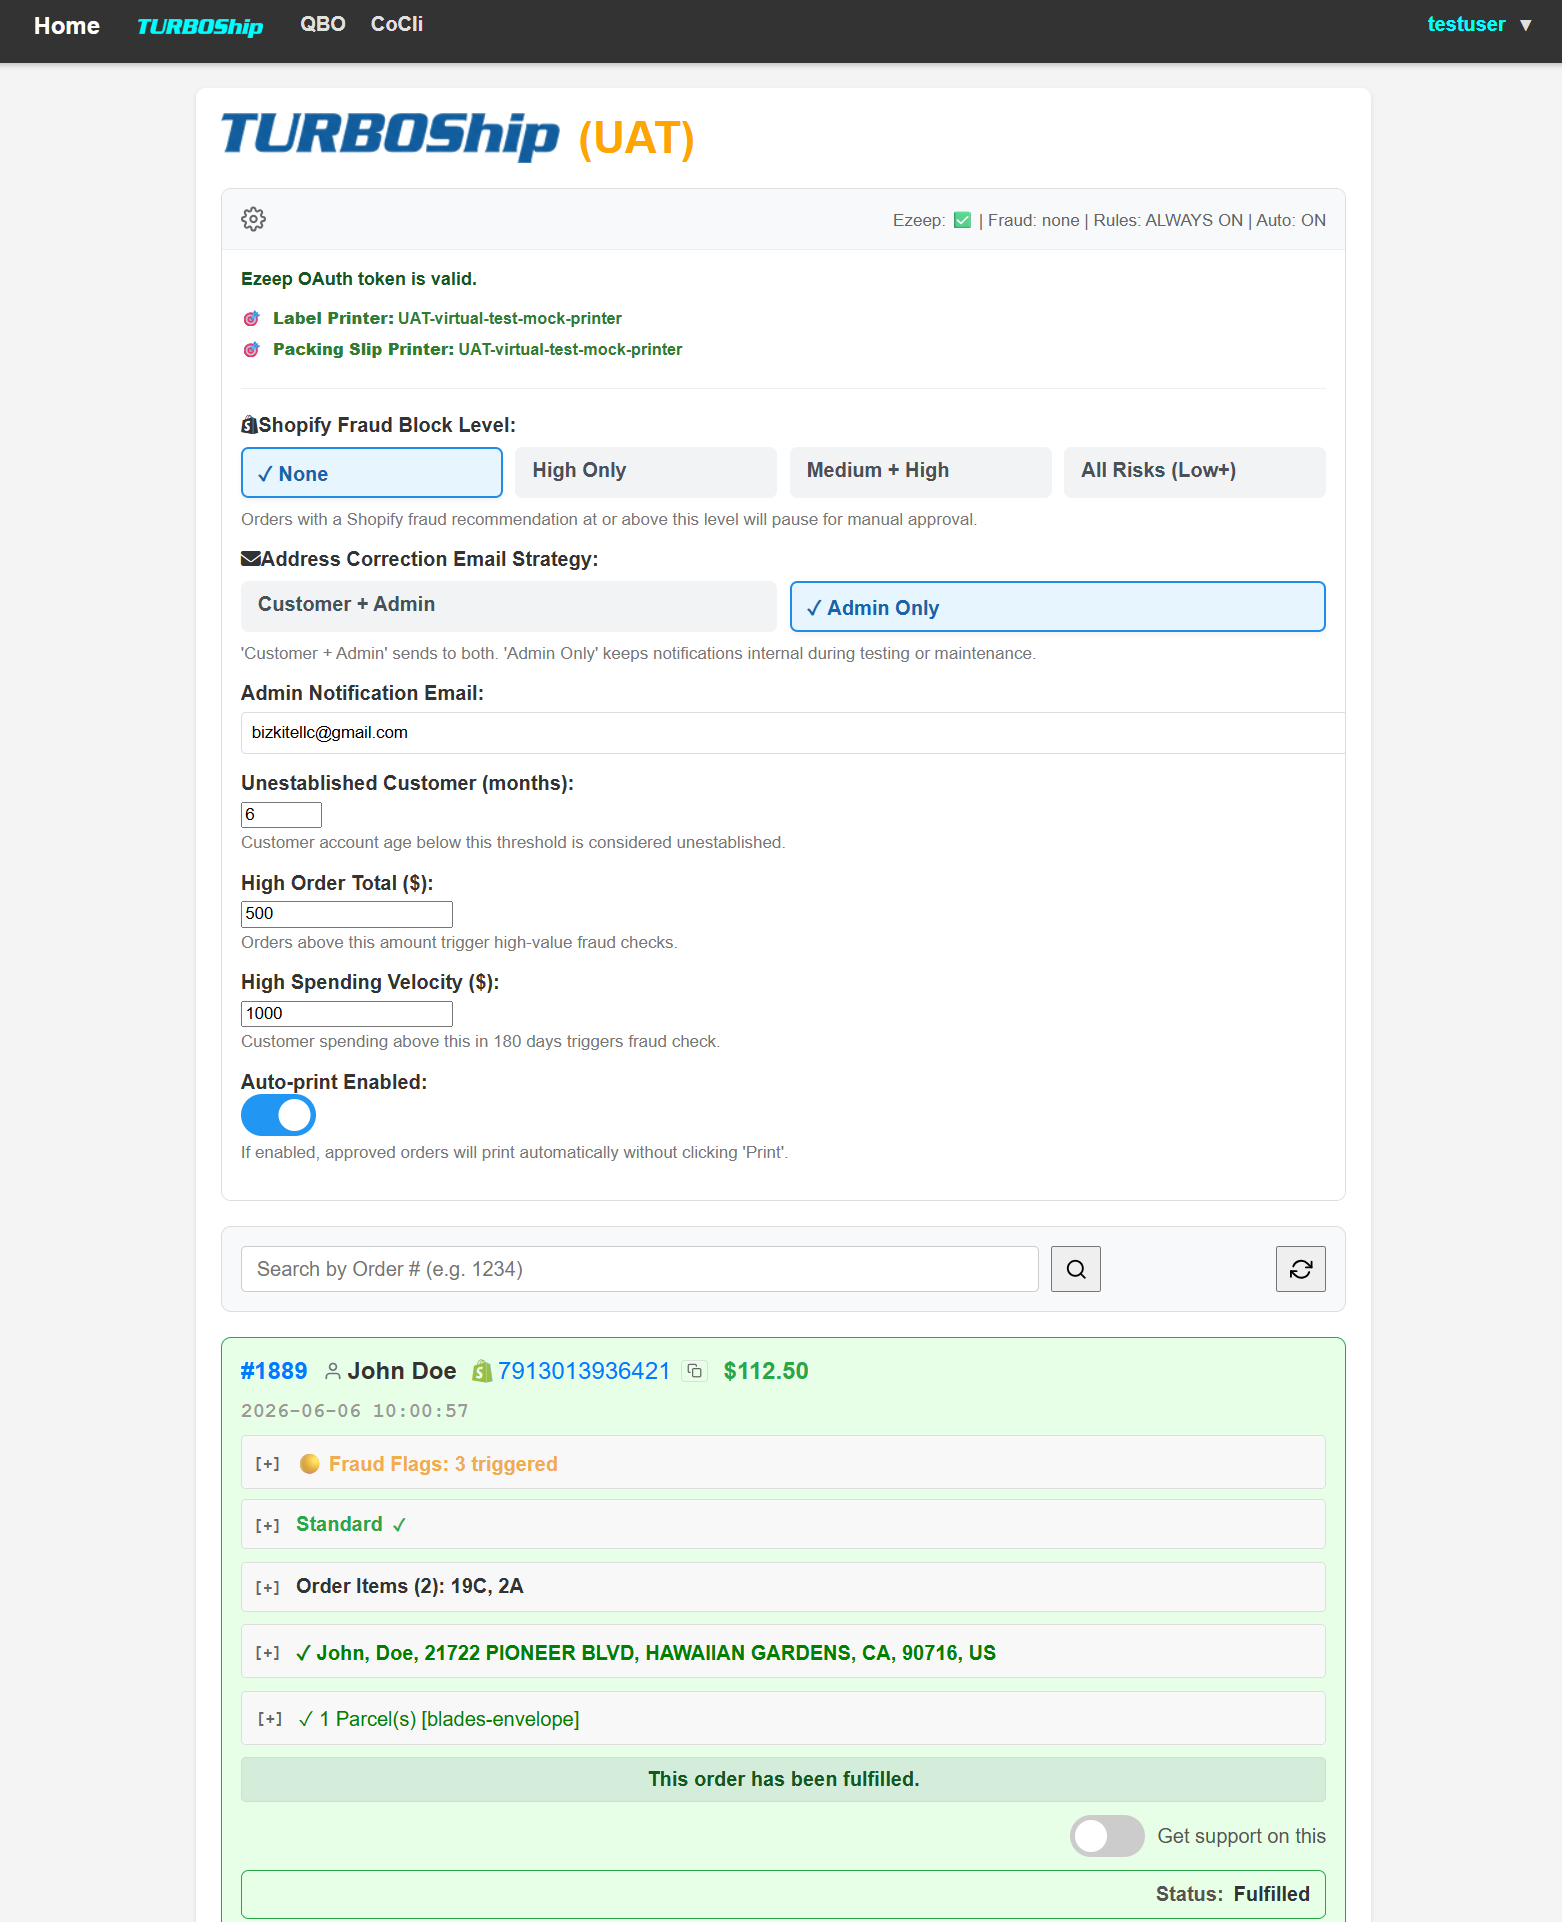Click the Label Printer target icon
1562x1922 pixels.
pos(252,318)
